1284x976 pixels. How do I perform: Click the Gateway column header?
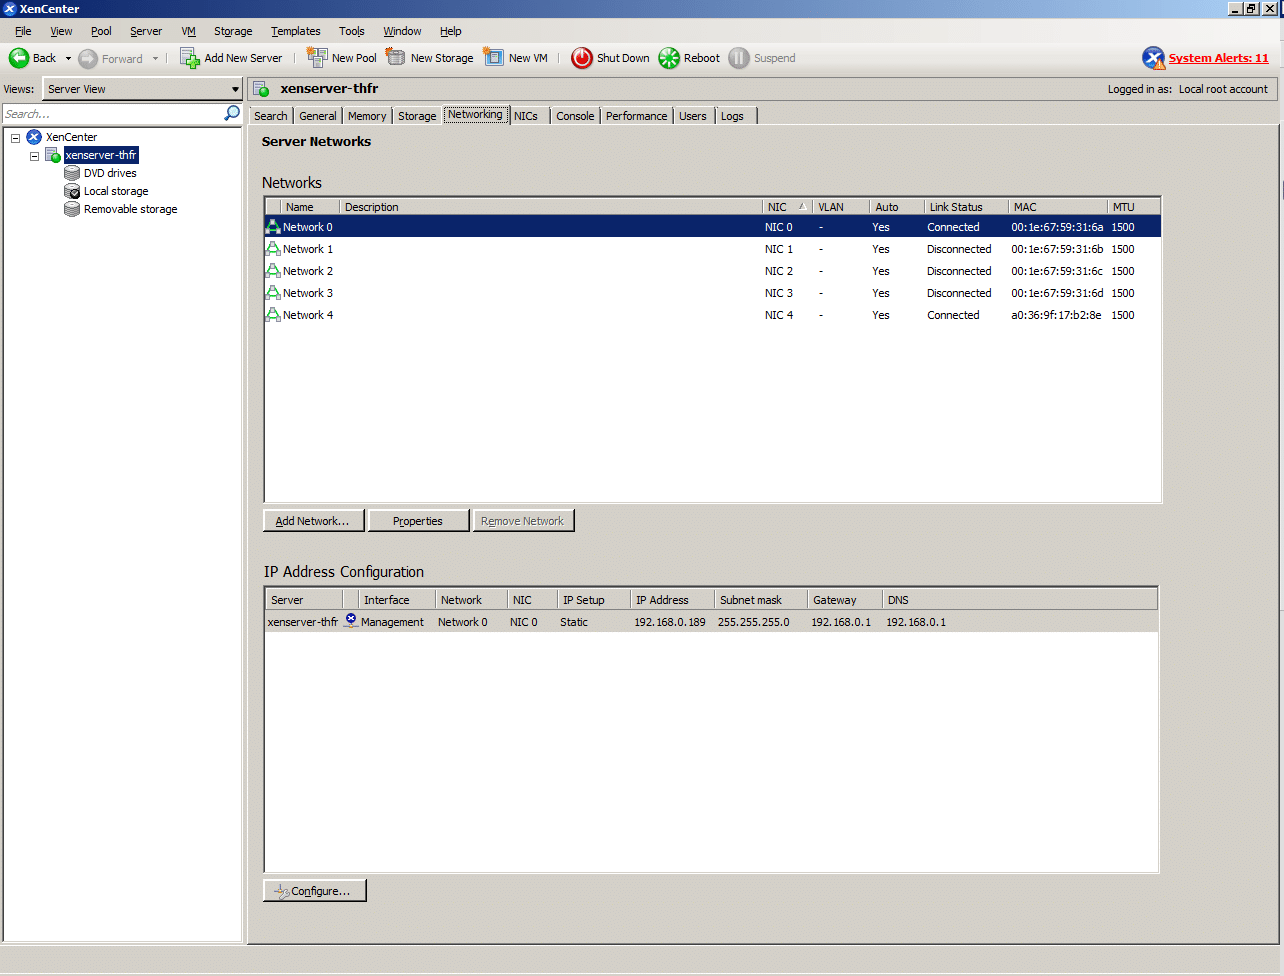pyautogui.click(x=844, y=600)
